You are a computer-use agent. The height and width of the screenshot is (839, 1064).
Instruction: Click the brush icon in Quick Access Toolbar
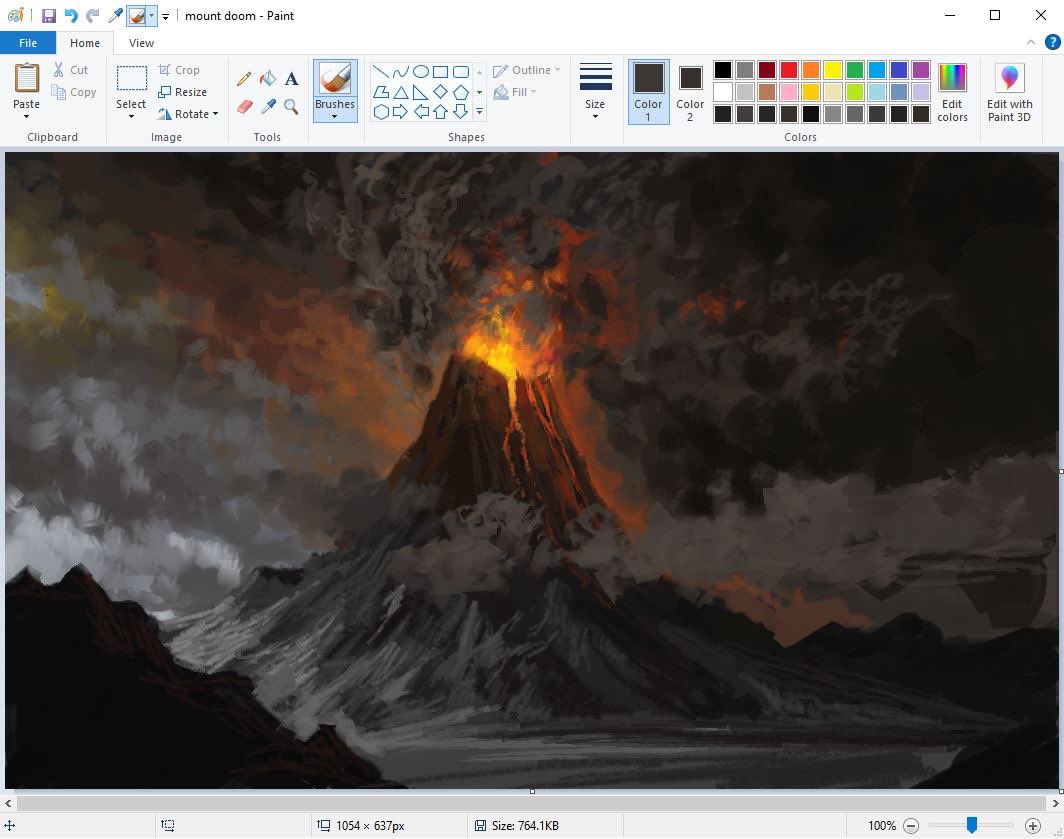coord(137,16)
